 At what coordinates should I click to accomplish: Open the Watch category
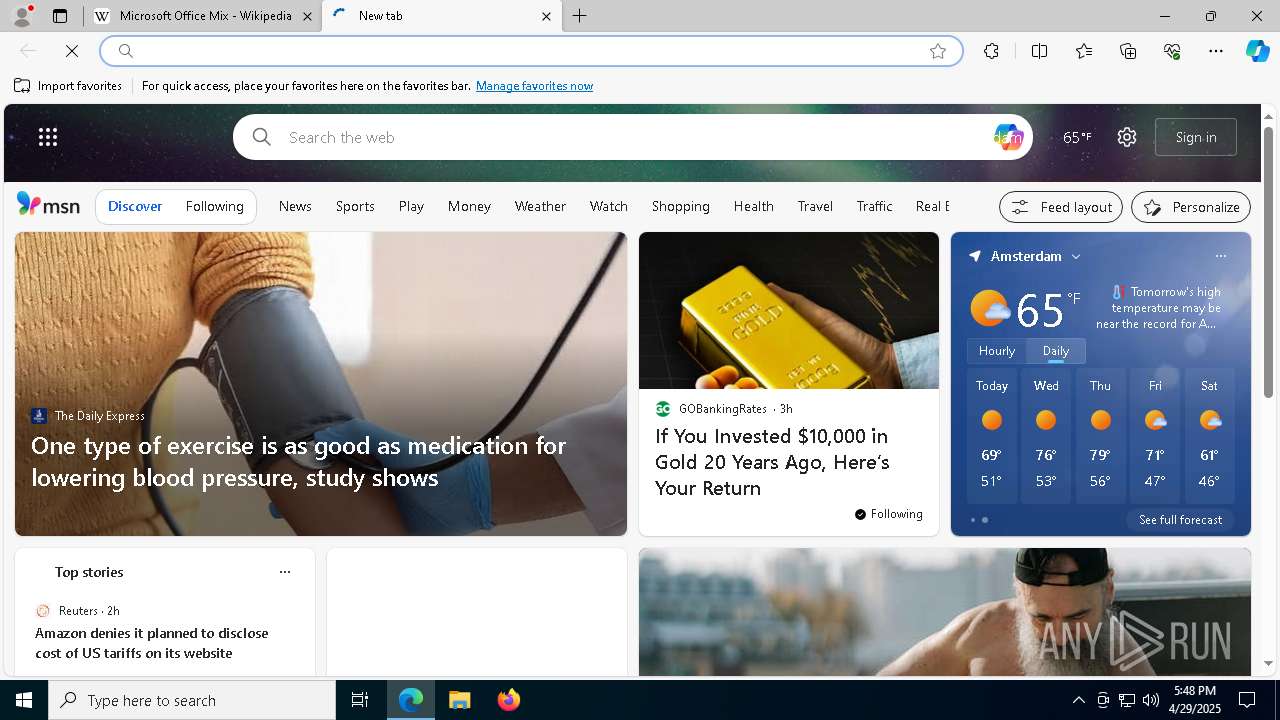609,206
